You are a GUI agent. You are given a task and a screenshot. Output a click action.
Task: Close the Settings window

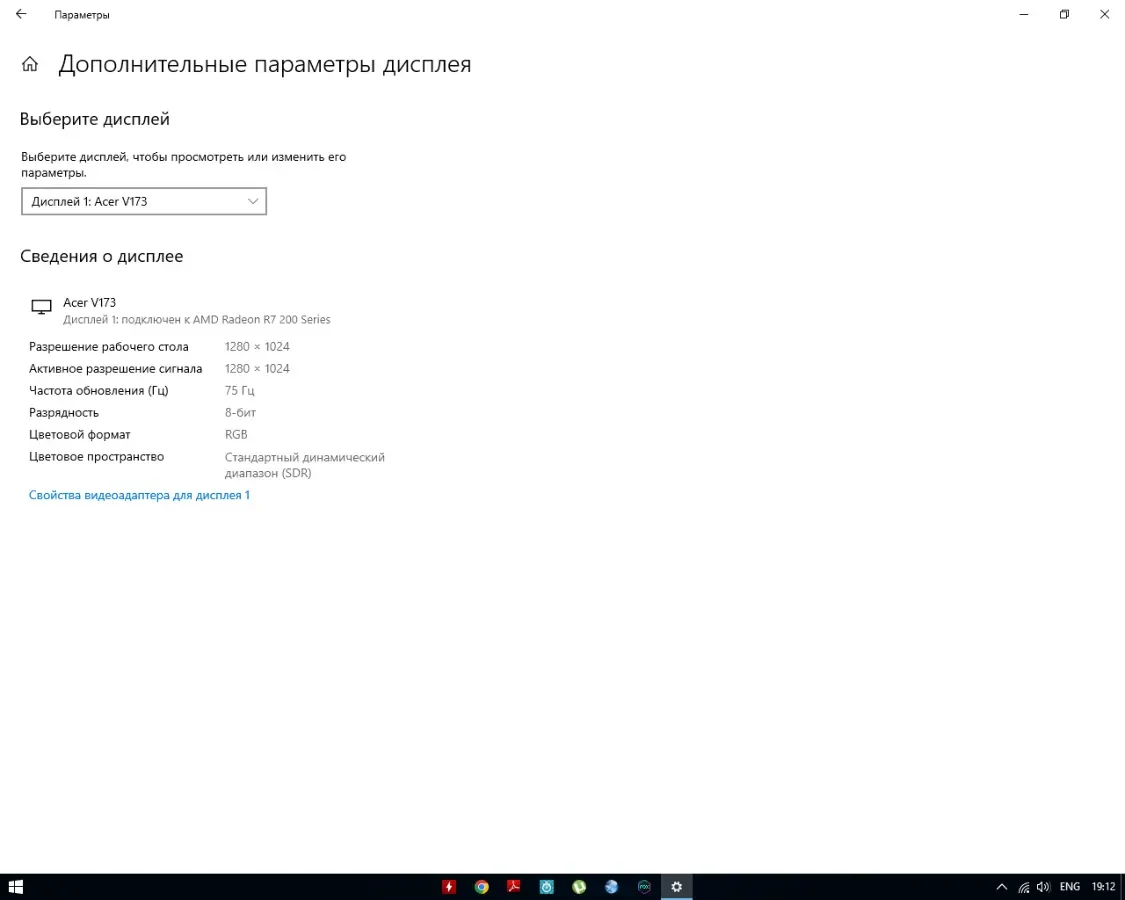pos(1104,14)
